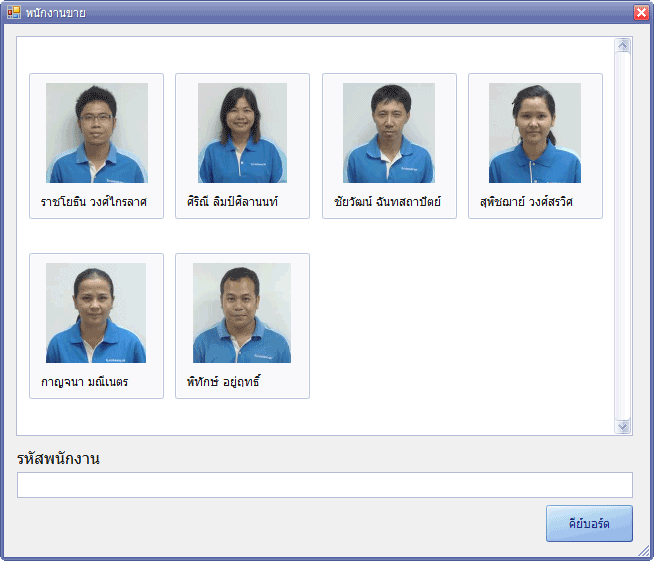Open the คีย์บอร์ด on-screen keyboard button

click(x=589, y=524)
